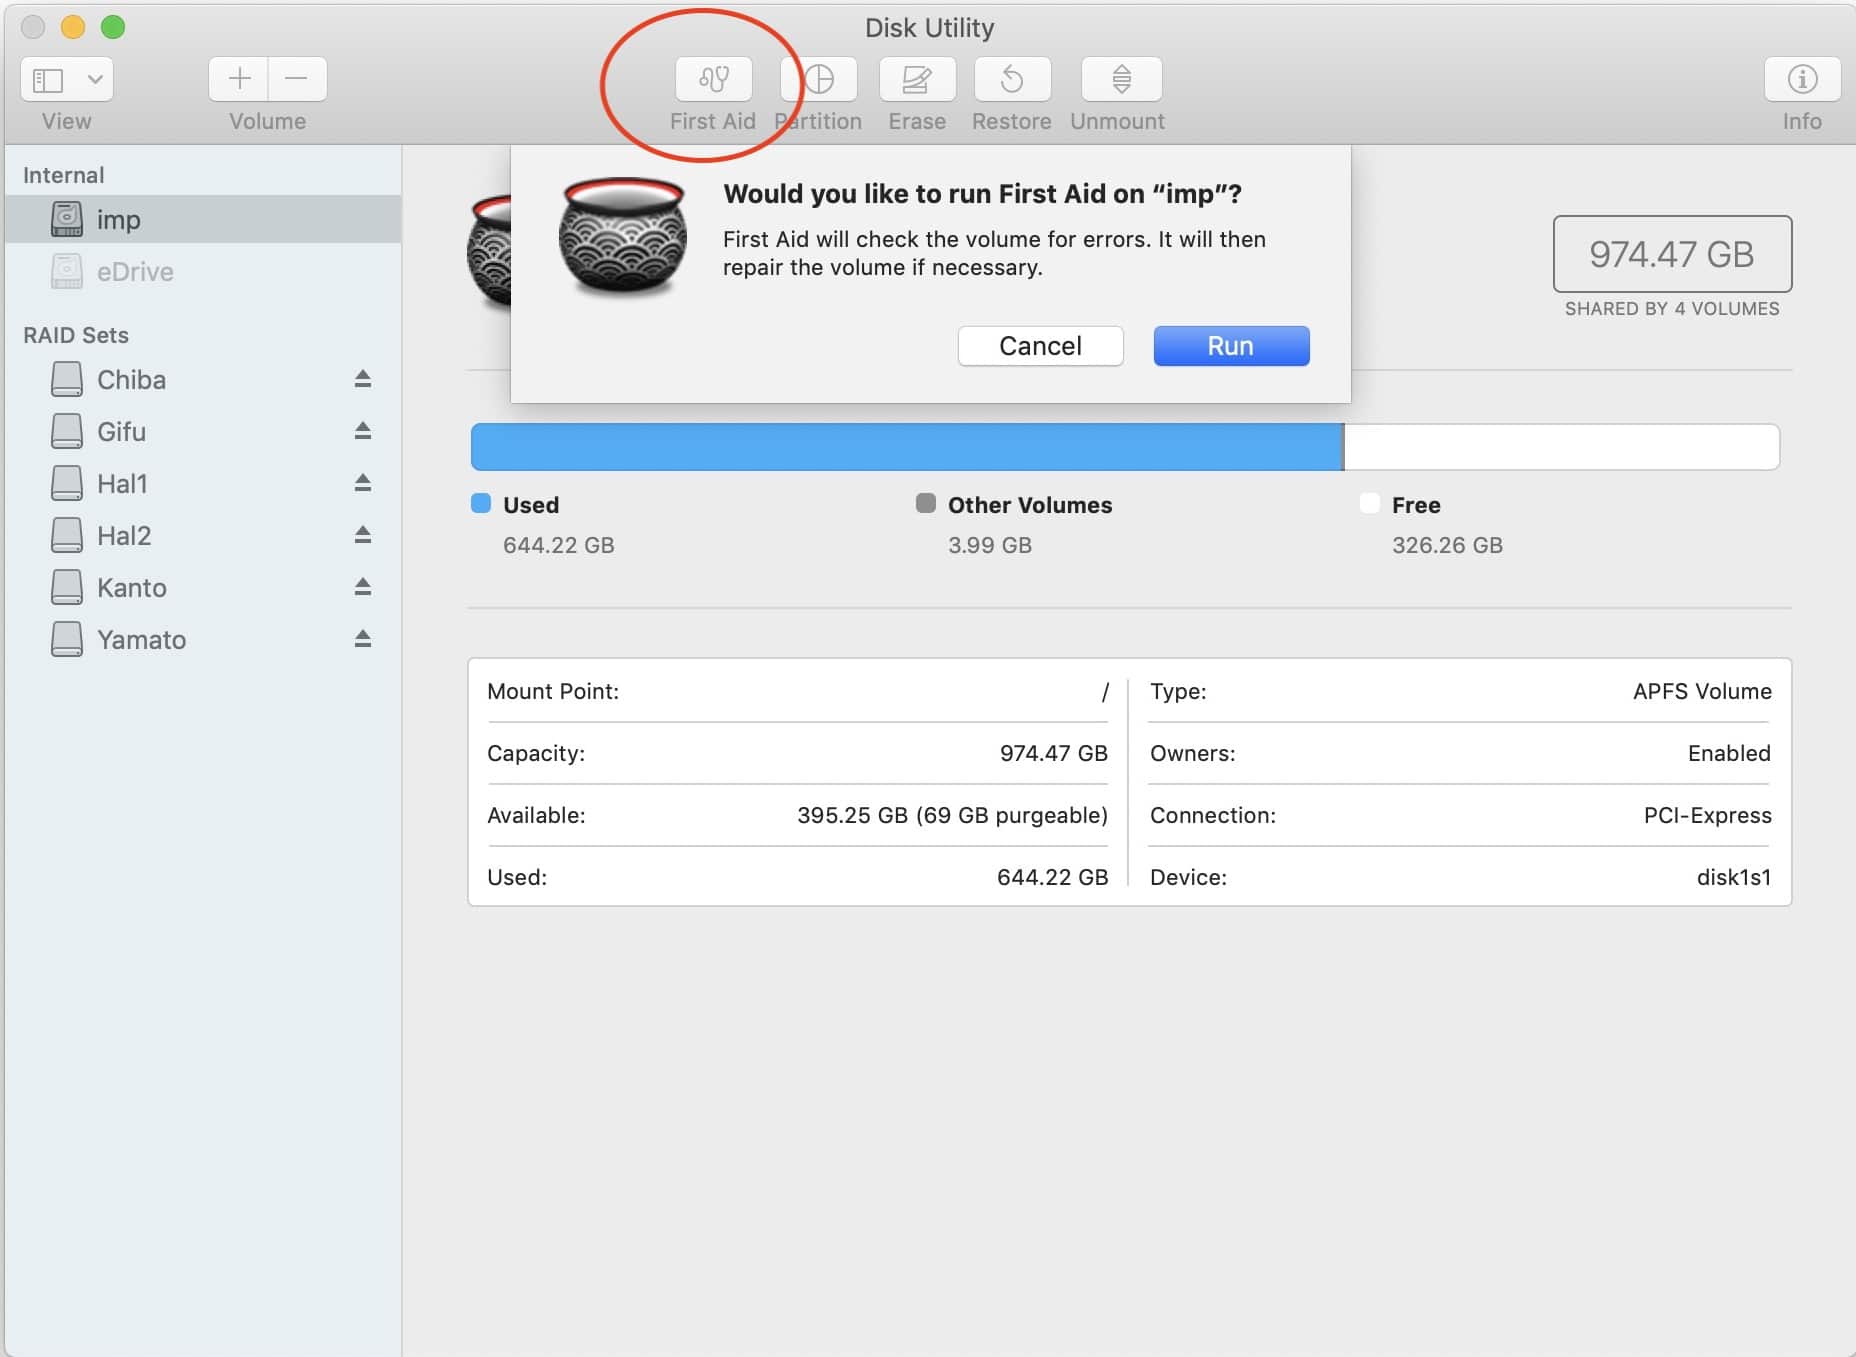
Task: Click the 'APFS Volume' type value
Action: tap(1702, 691)
